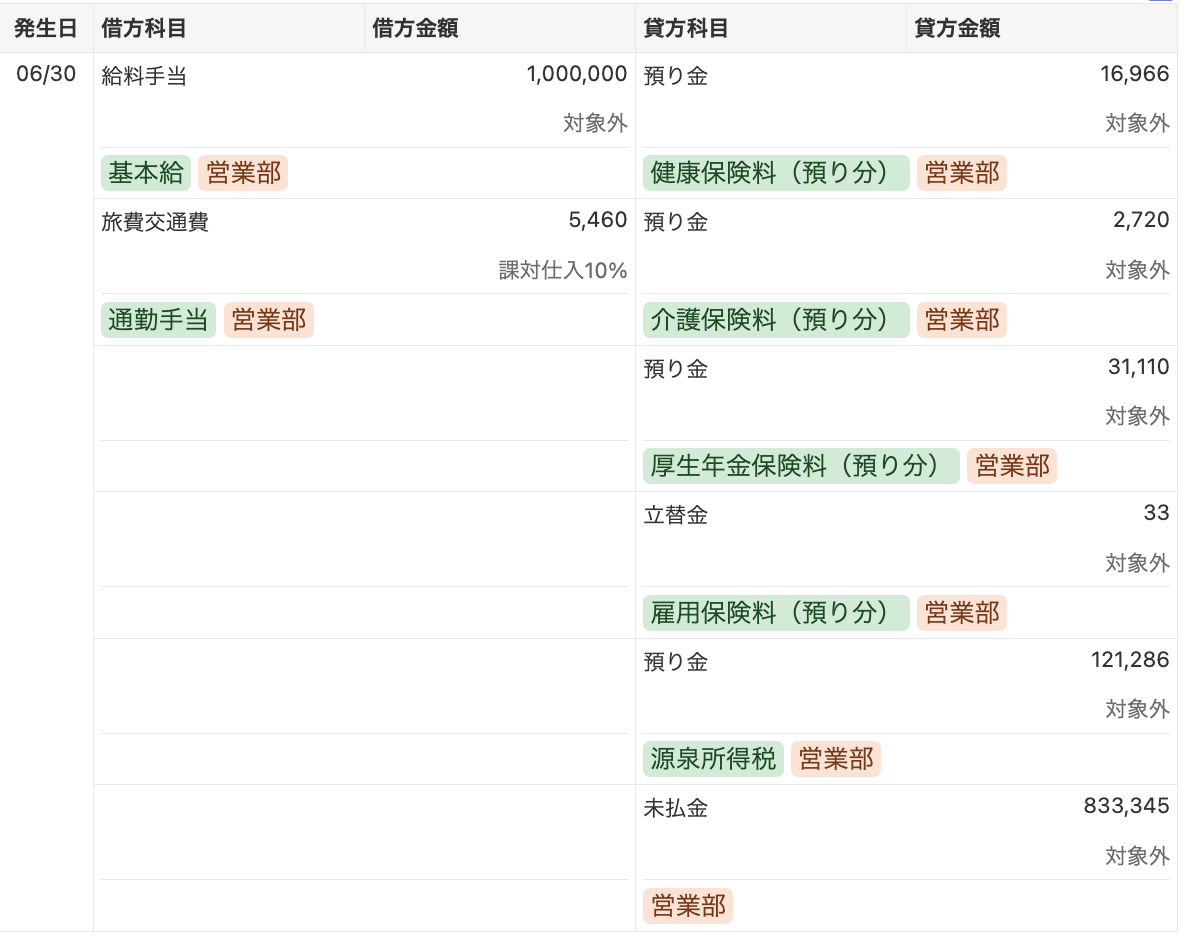The height and width of the screenshot is (940, 1186).
Task: Select the 給料手当 debit account
Action: (144, 76)
